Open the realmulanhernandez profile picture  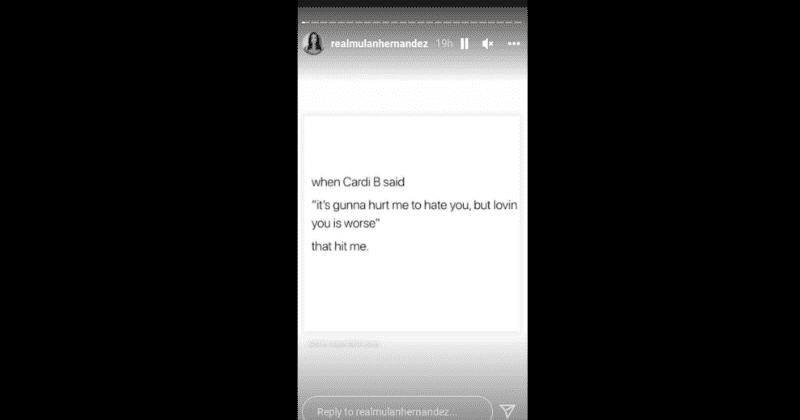[313, 43]
